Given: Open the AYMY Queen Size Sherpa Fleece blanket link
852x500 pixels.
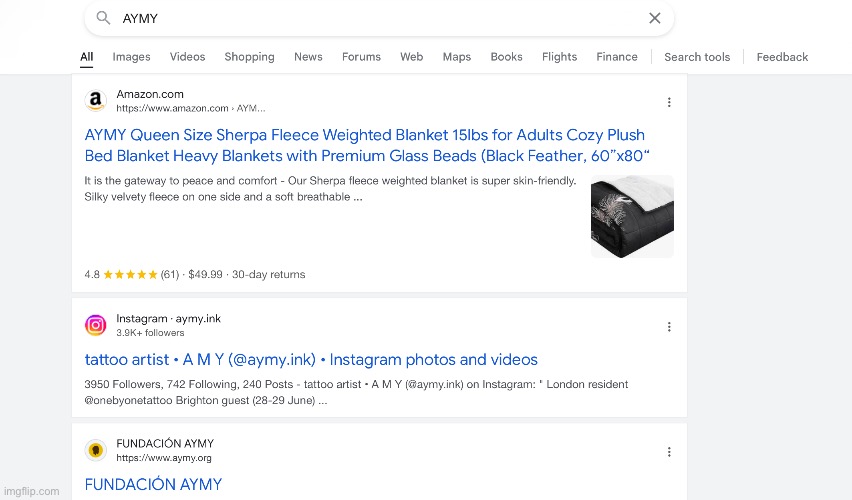Looking at the screenshot, I should tap(367, 145).
